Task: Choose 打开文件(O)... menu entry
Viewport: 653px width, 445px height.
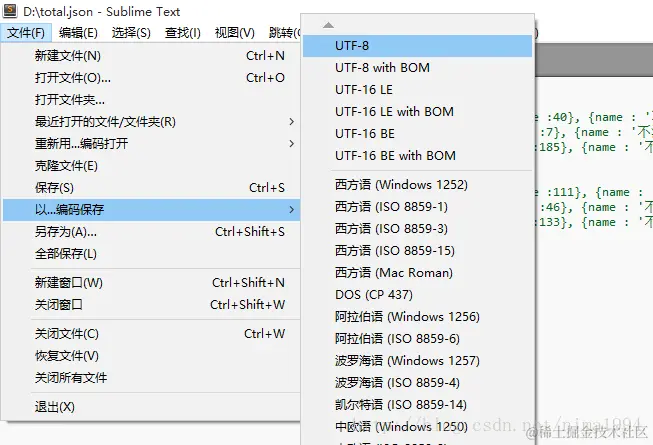Action: click(151, 77)
